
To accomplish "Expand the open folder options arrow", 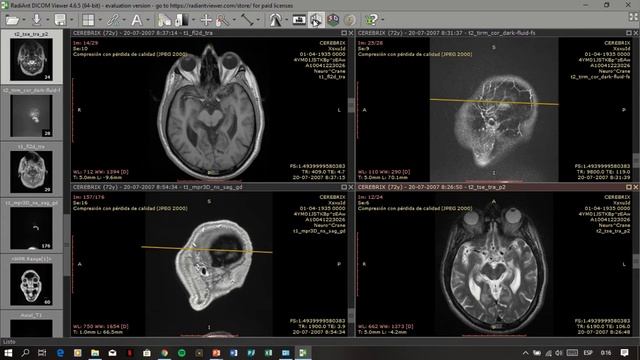I will pyautogui.click(x=24, y=20).
